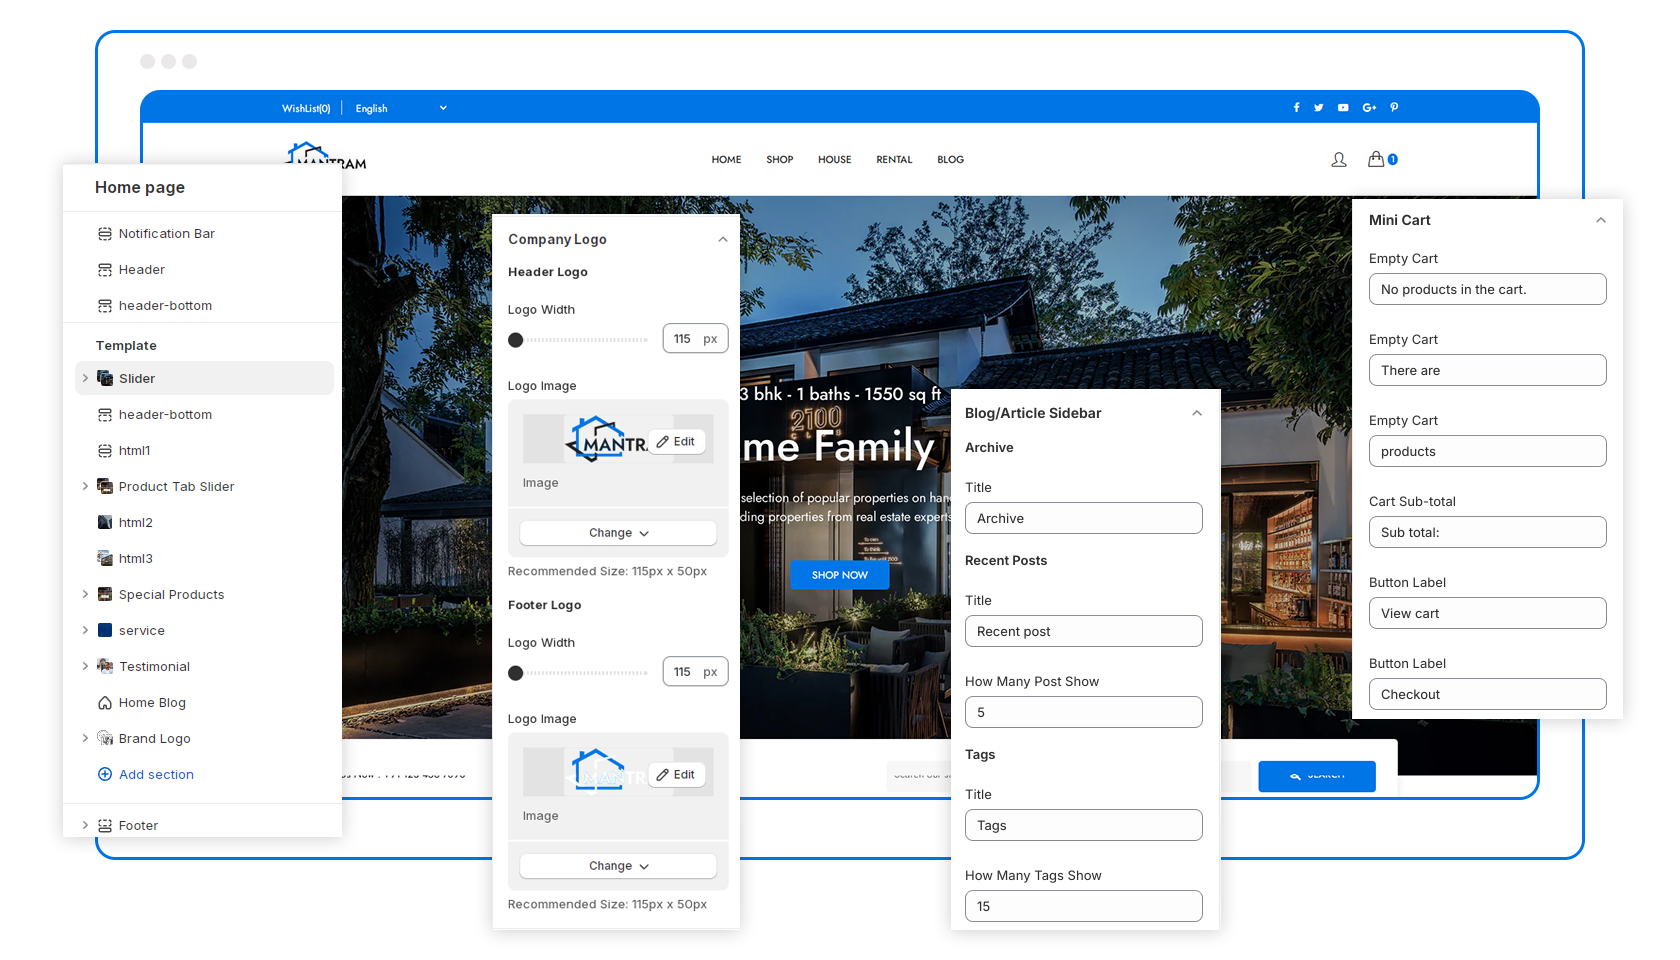
Task: Open the user account icon
Action: point(1339,160)
